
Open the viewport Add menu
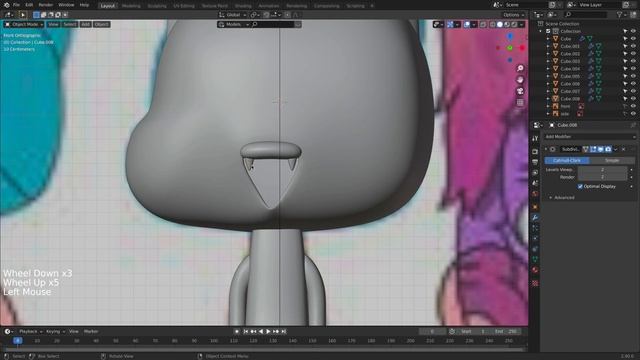pyautogui.click(x=85, y=24)
